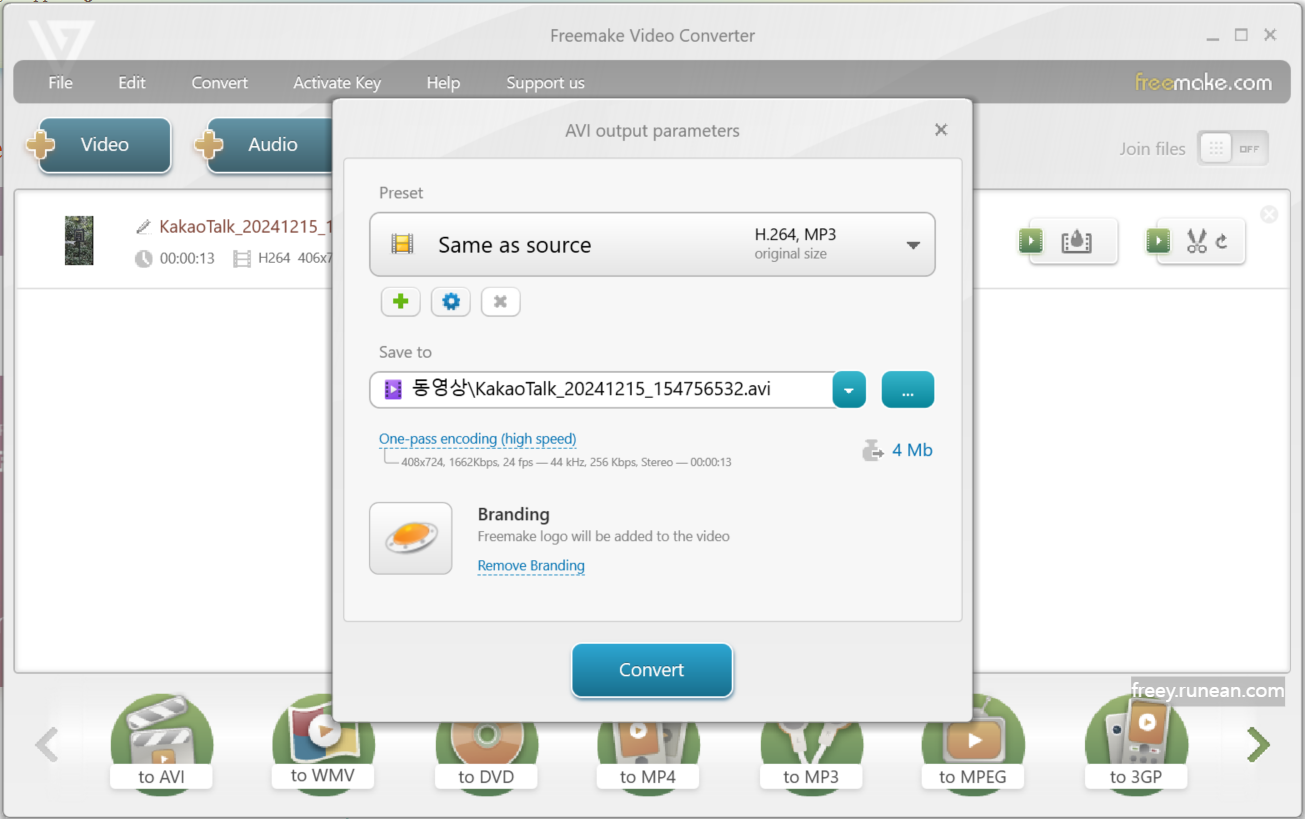This screenshot has height=819, width=1305.
Task: Open the browse dialog for output folder
Action: click(907, 390)
